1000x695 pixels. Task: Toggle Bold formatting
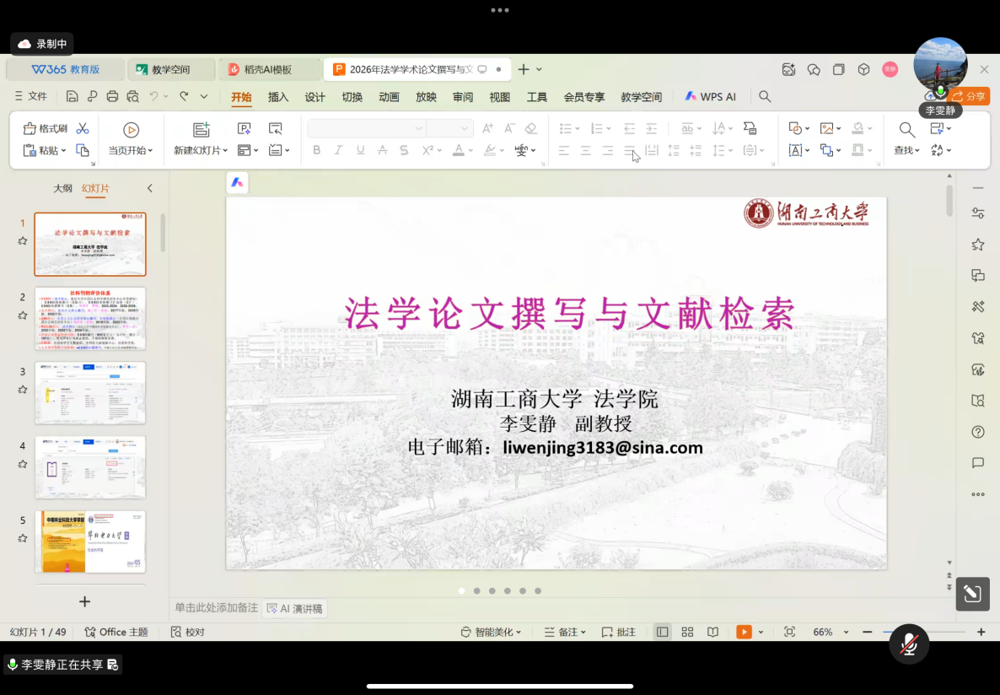[316, 150]
